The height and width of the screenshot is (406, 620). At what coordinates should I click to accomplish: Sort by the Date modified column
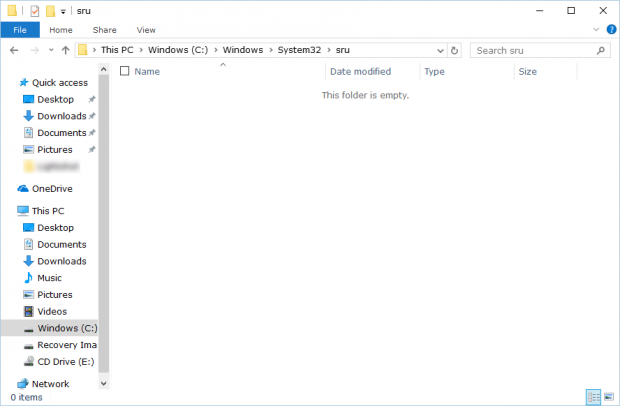[x=360, y=72]
